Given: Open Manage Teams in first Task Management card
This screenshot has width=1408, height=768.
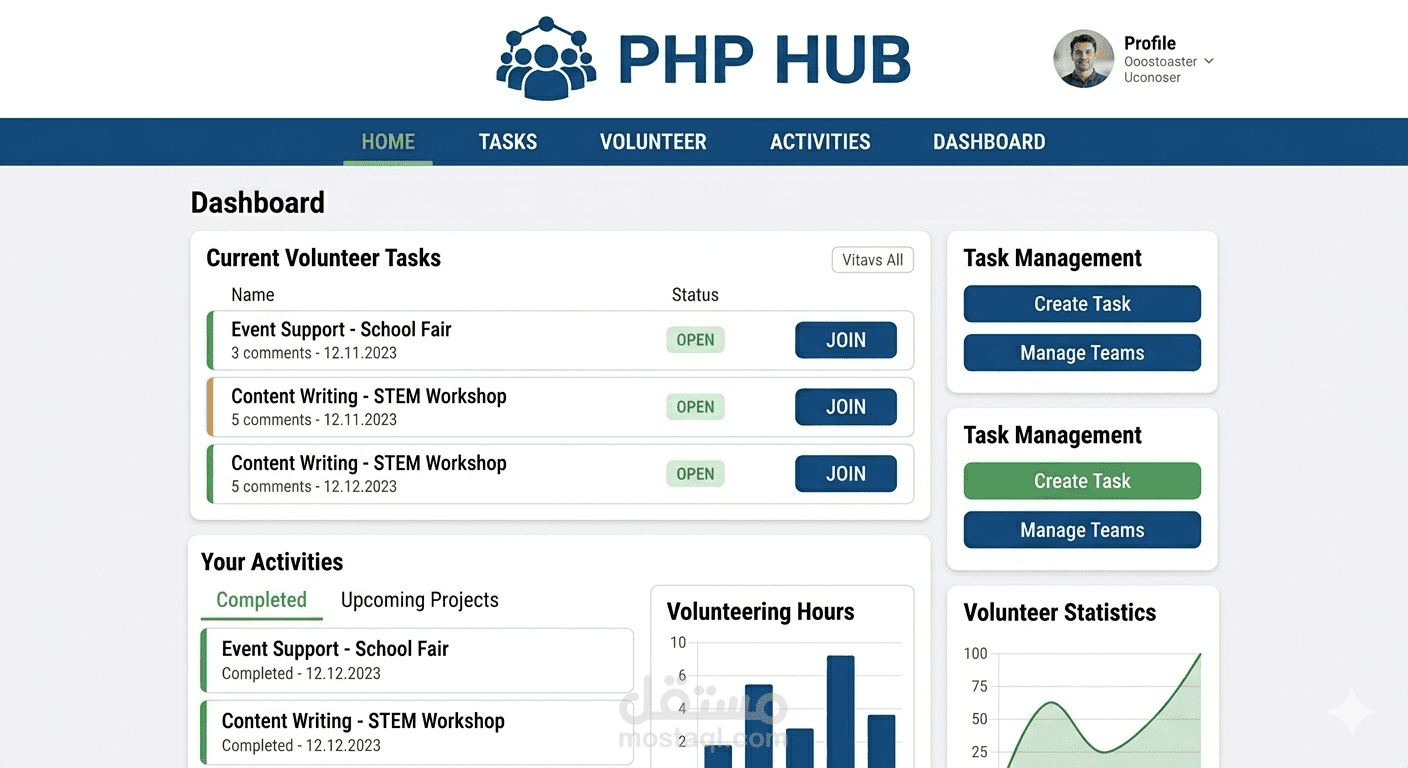Looking at the screenshot, I should (x=1082, y=353).
